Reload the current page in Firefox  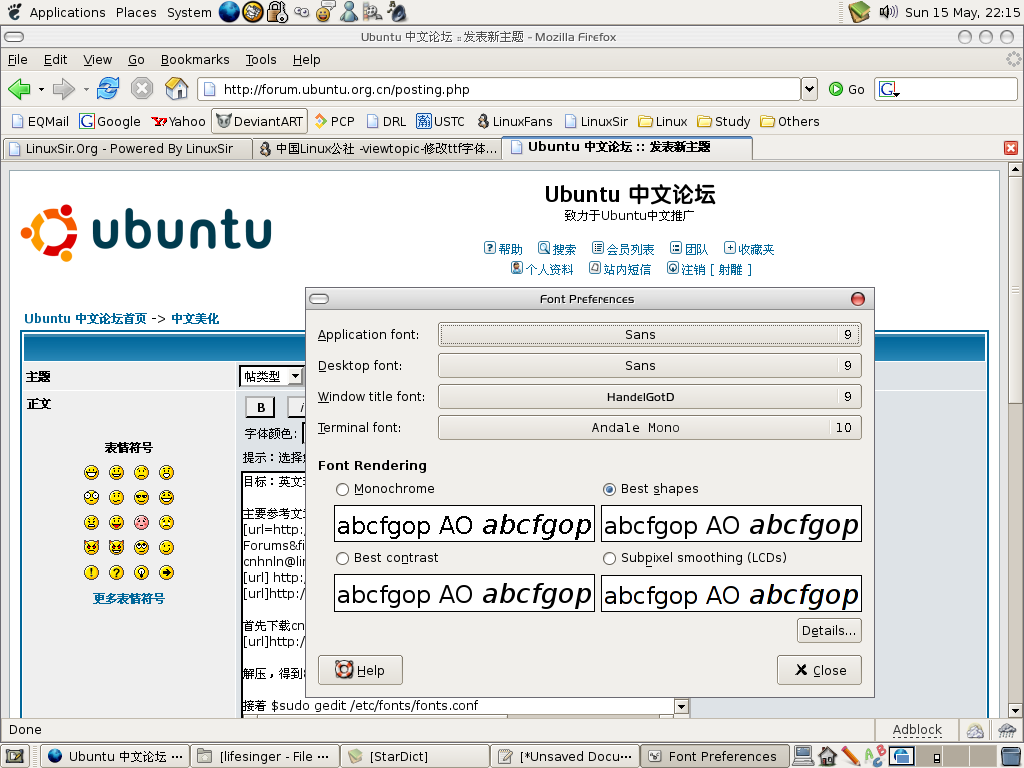coord(108,89)
